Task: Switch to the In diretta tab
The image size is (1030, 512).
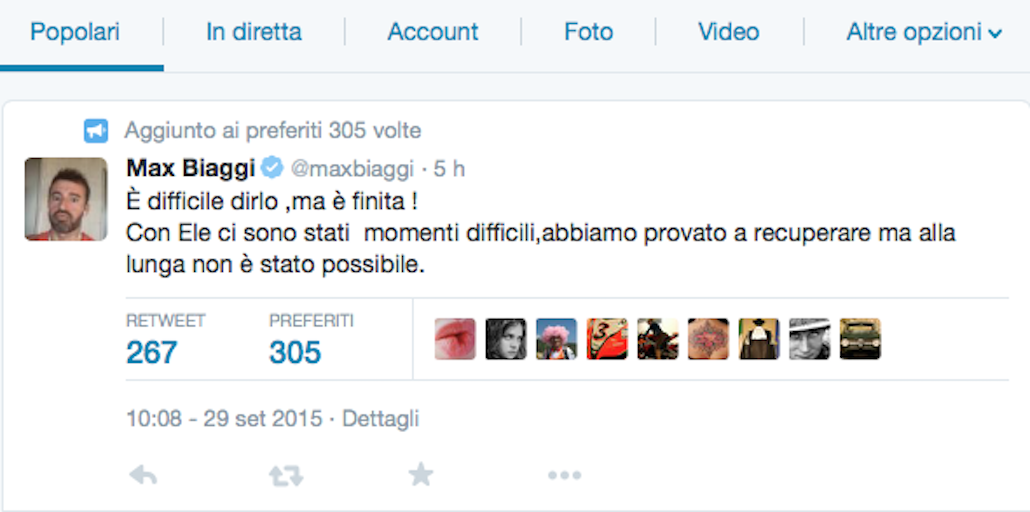Action: (x=254, y=32)
